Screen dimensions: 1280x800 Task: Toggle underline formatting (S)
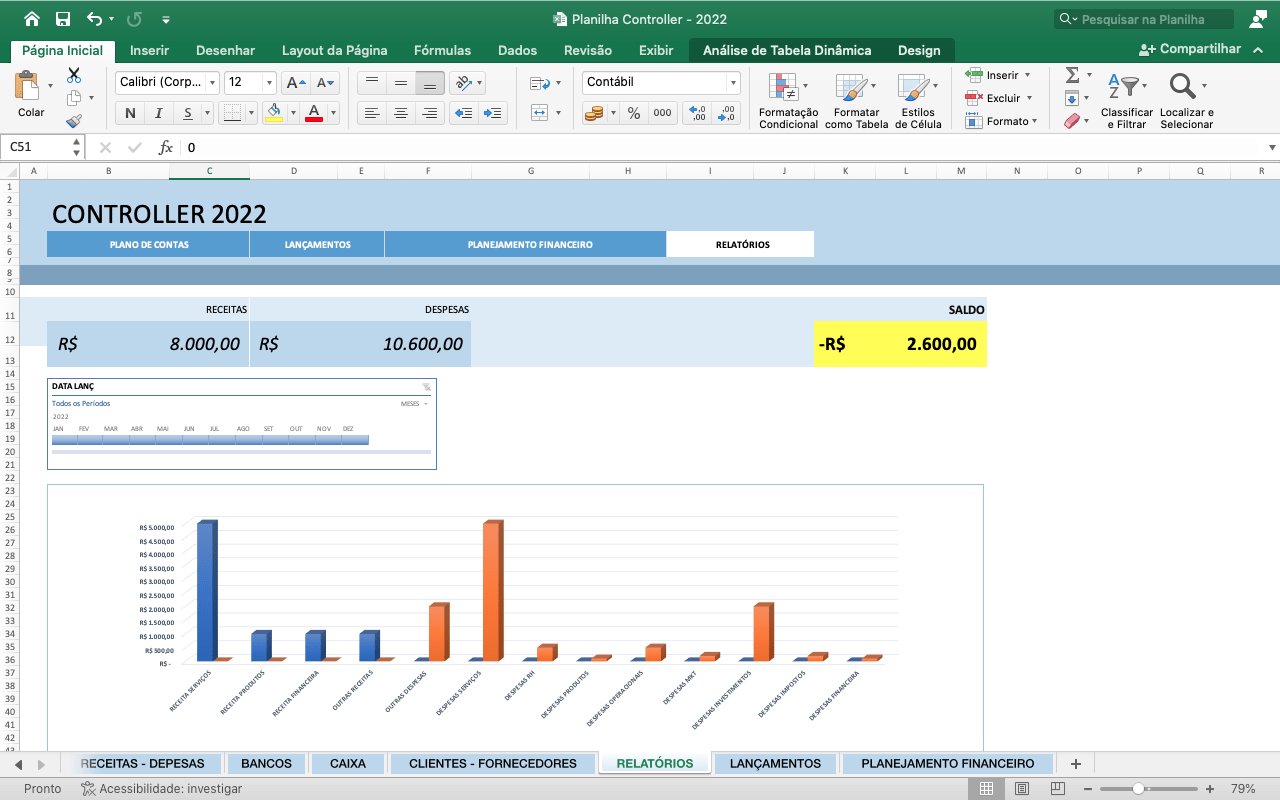186,113
